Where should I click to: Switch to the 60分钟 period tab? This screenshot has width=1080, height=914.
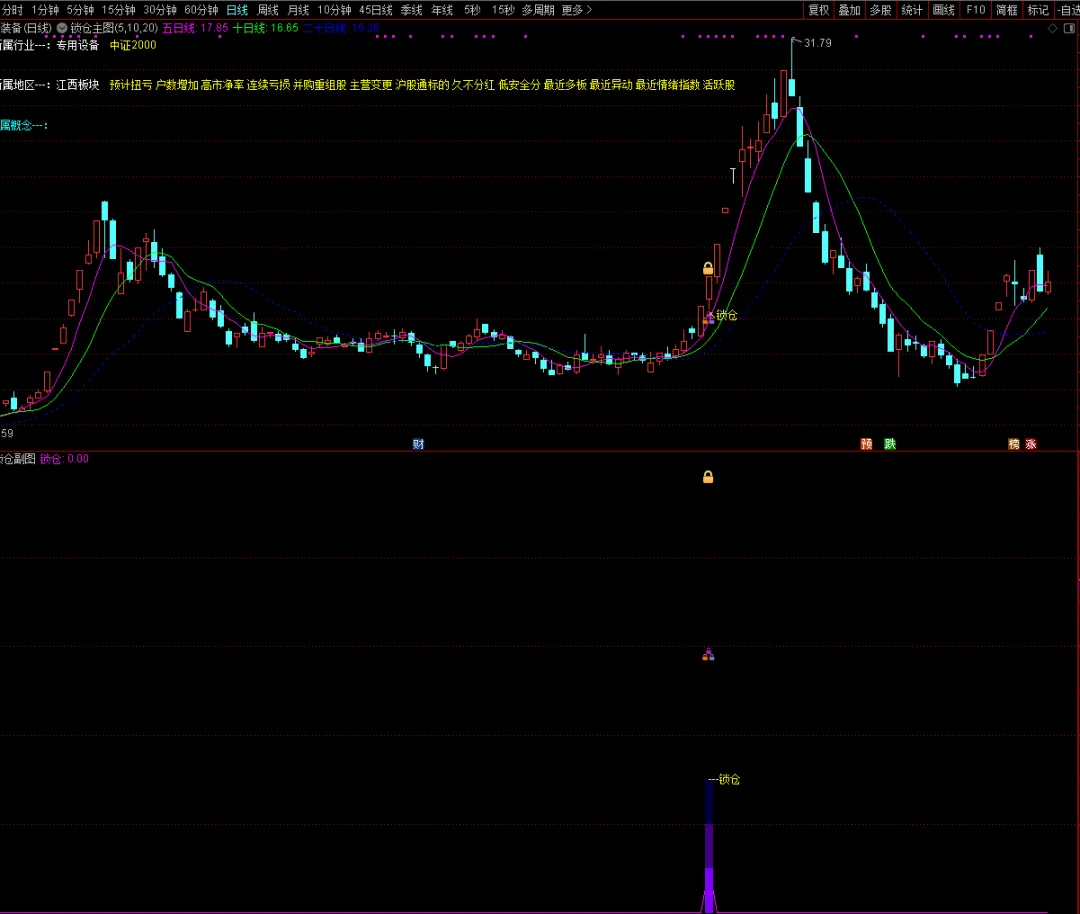click(x=201, y=10)
